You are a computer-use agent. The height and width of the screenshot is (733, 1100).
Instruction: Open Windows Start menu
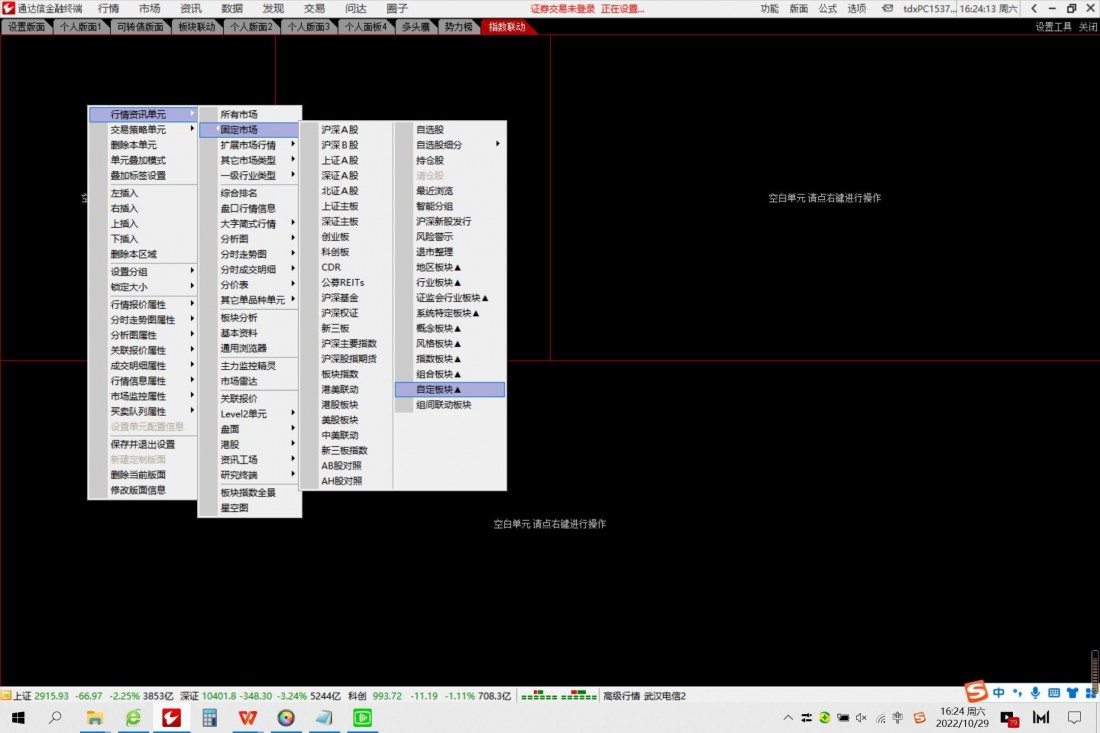click(x=18, y=718)
